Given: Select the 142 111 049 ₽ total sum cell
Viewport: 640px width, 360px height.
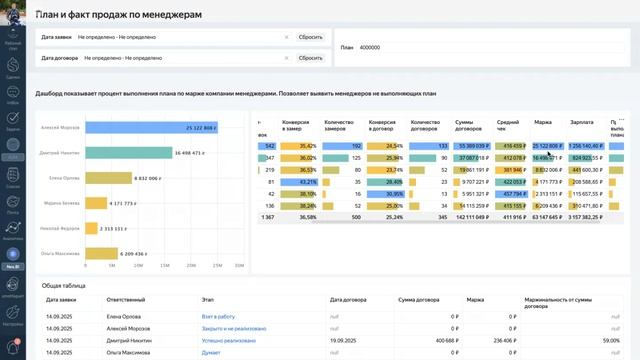Looking at the screenshot, I should [472, 218].
